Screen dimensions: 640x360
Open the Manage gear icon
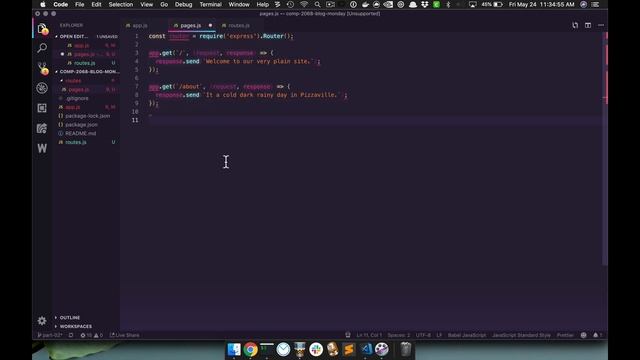42,321
